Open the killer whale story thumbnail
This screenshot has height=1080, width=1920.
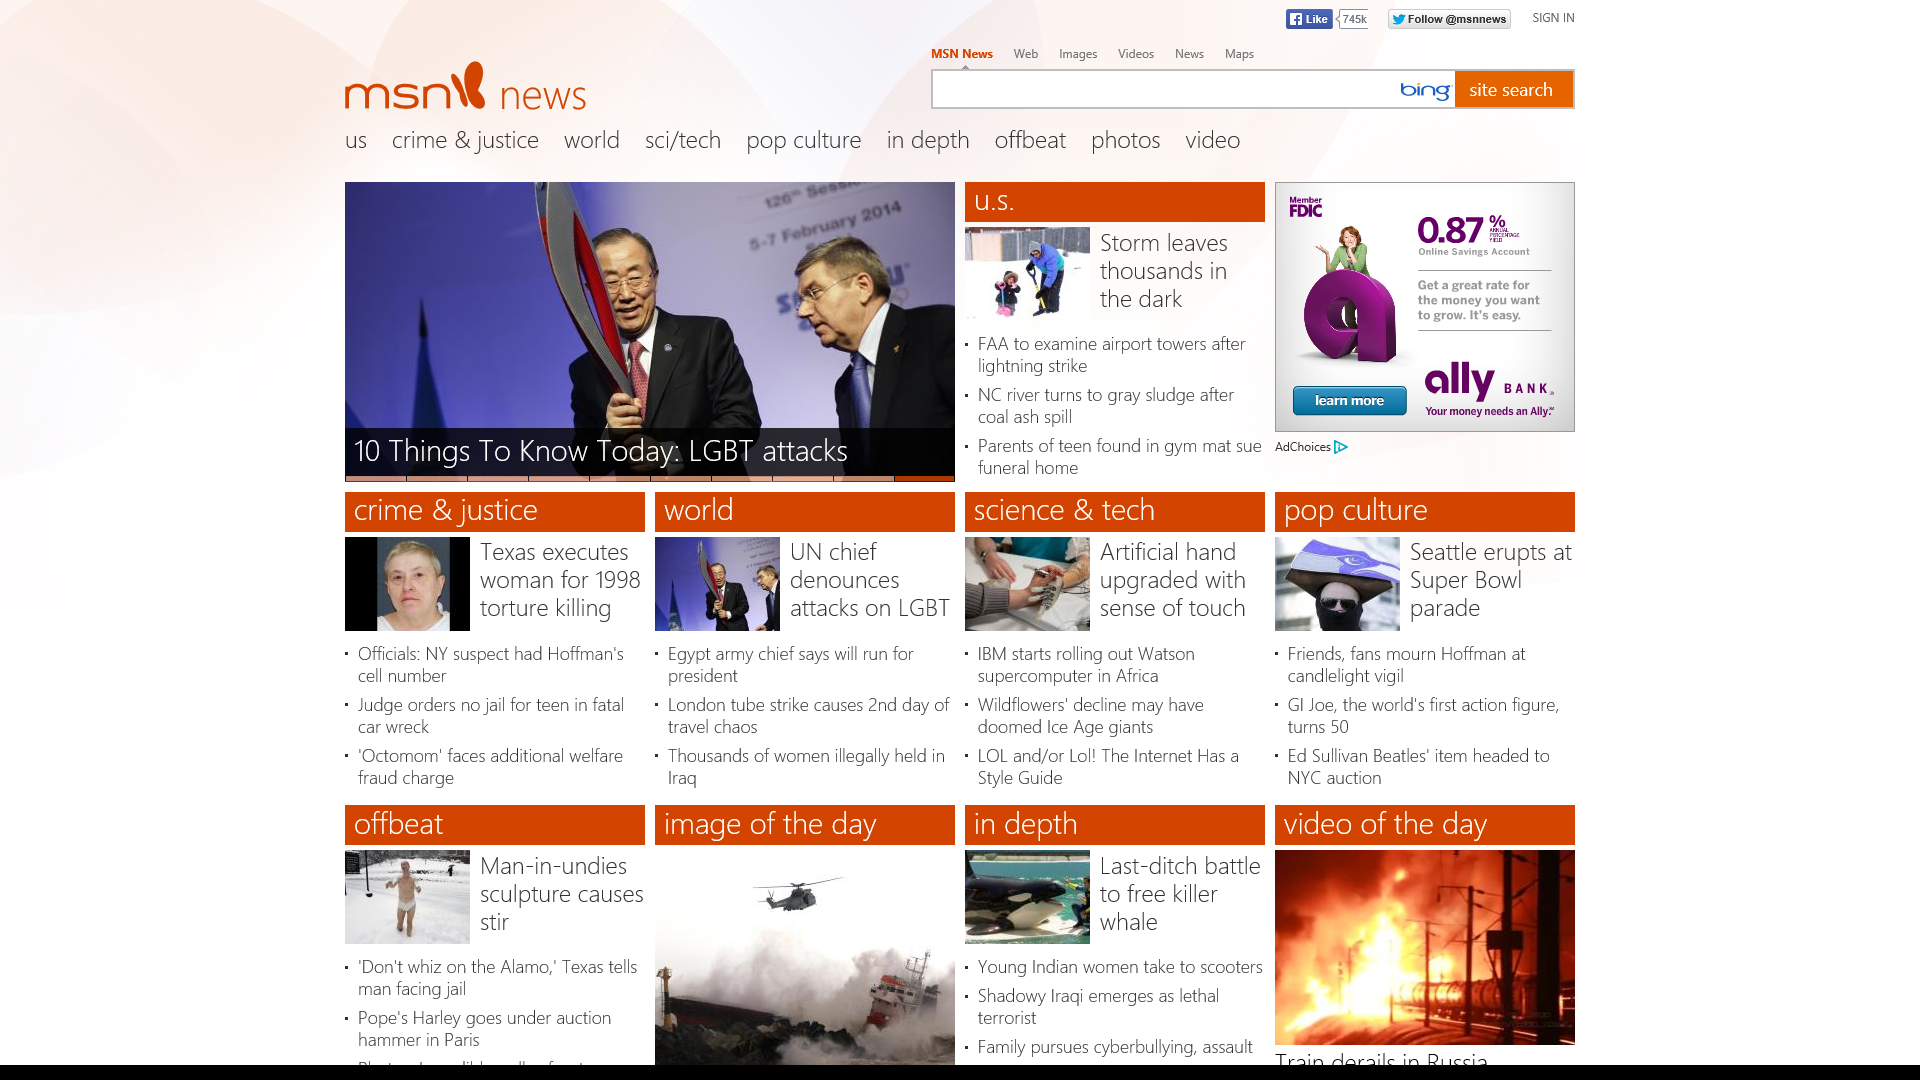coord(1027,897)
